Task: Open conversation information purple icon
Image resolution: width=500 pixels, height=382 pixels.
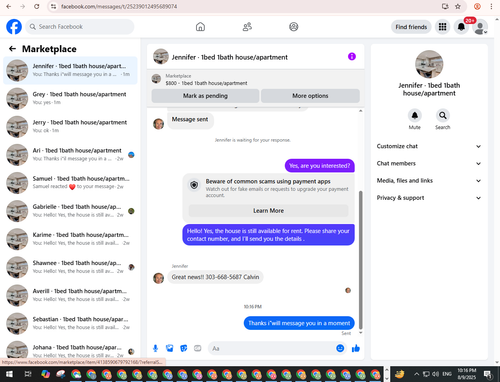Action: point(352,57)
